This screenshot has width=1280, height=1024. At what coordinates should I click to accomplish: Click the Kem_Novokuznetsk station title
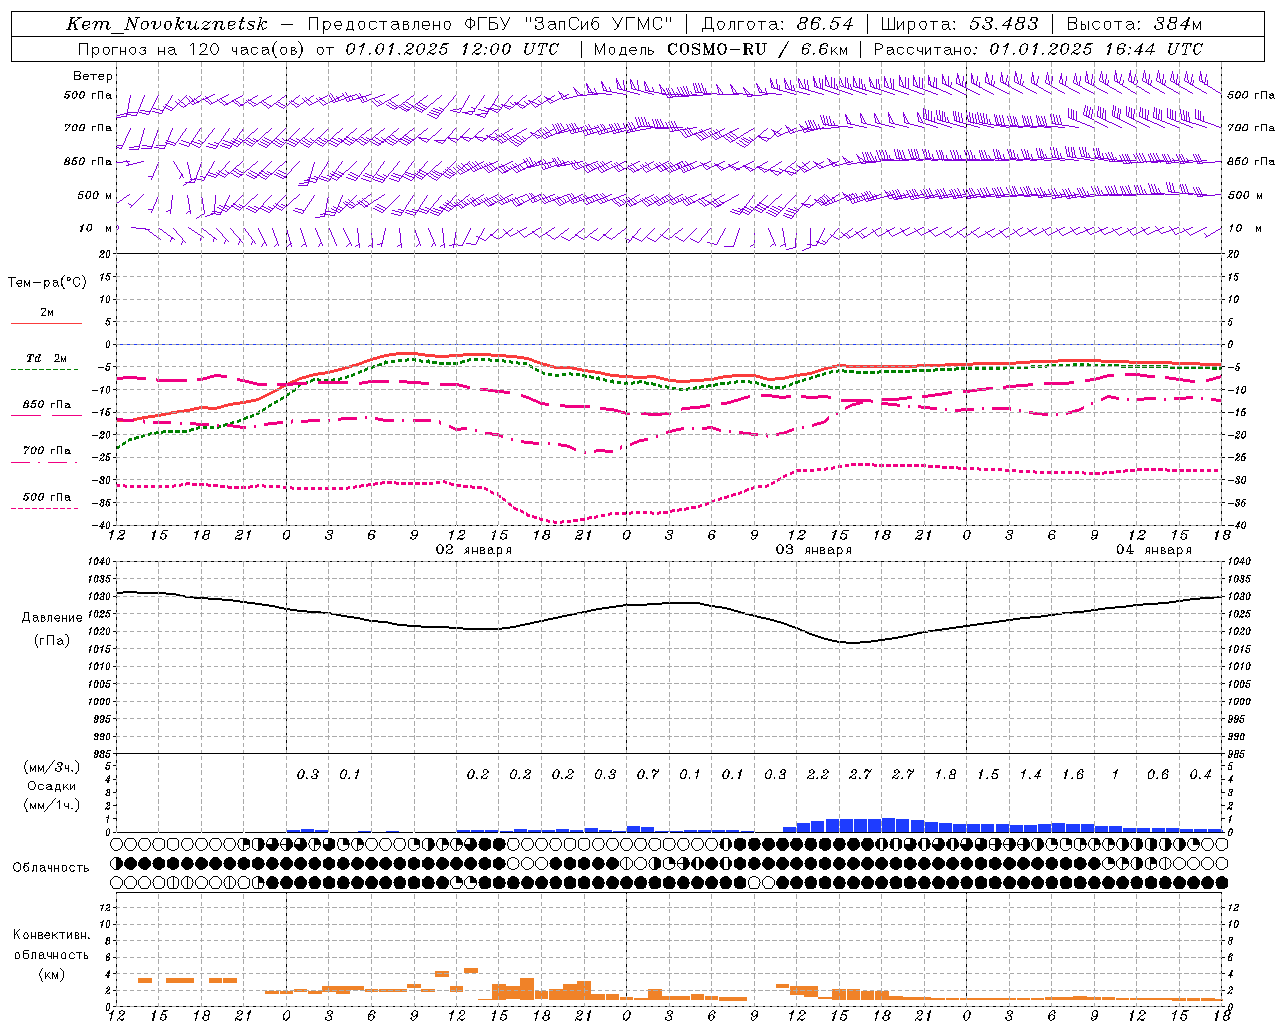[167, 24]
